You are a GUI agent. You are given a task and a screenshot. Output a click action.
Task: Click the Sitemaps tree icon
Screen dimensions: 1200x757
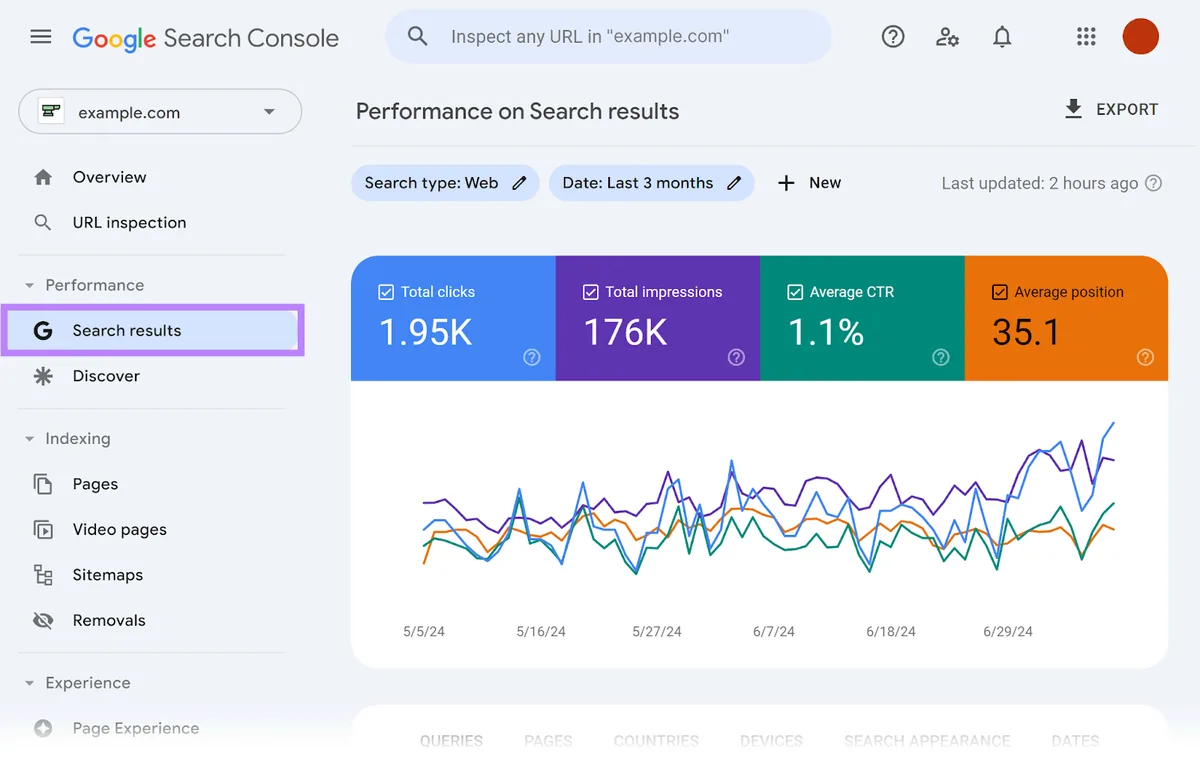[43, 575]
